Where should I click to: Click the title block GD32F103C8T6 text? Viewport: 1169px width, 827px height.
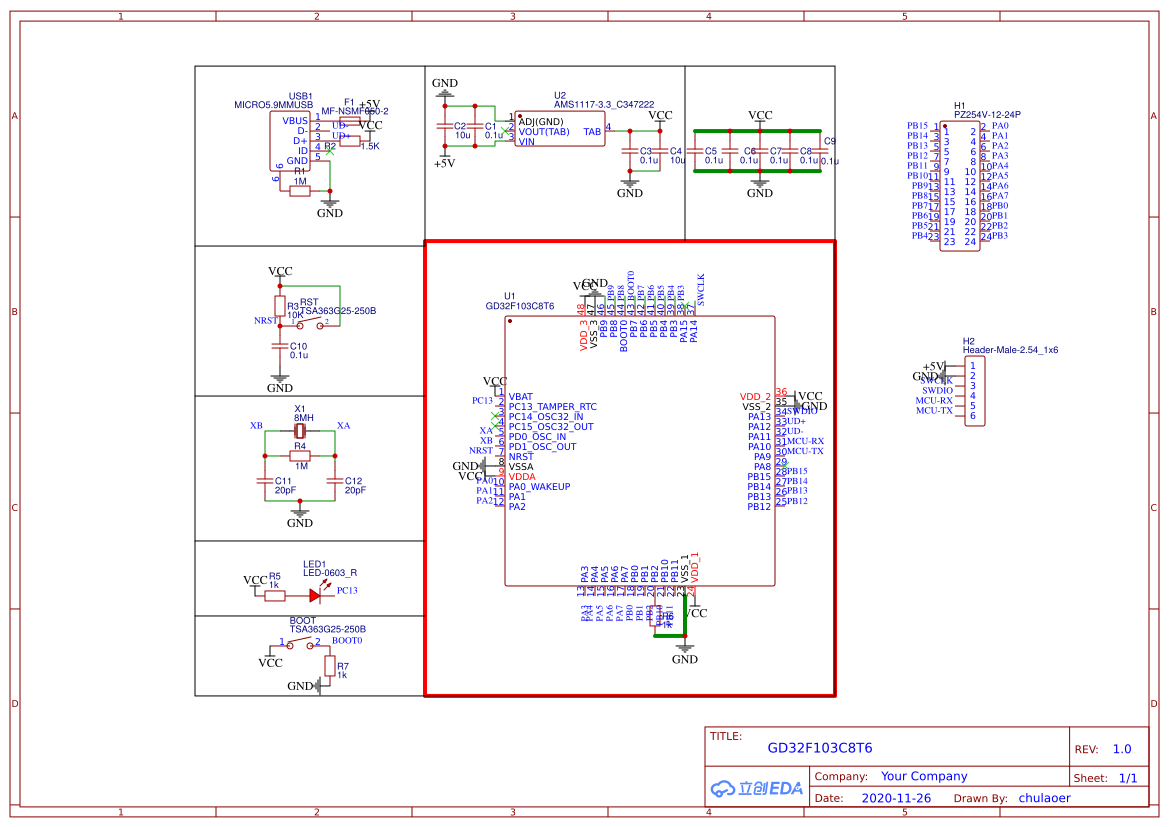tap(819, 748)
